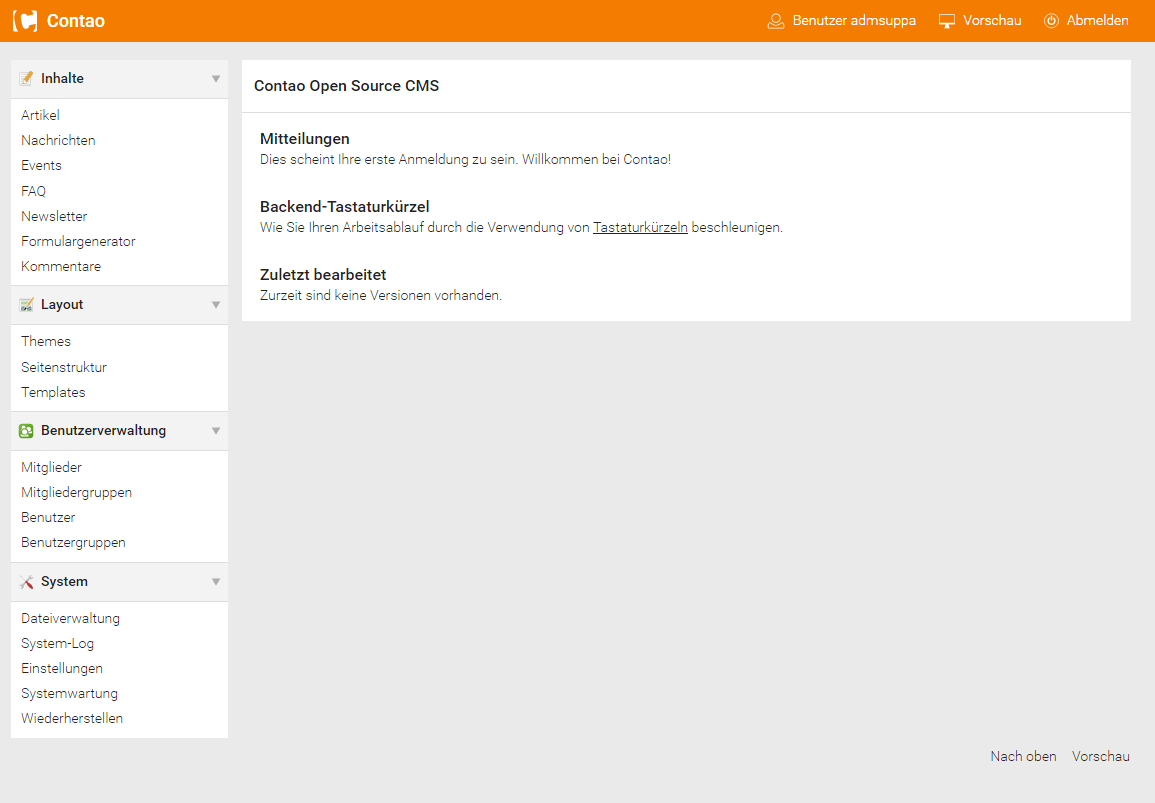The height and width of the screenshot is (803, 1155).
Task: Click the Nach oben footer link
Action: pos(1023,757)
